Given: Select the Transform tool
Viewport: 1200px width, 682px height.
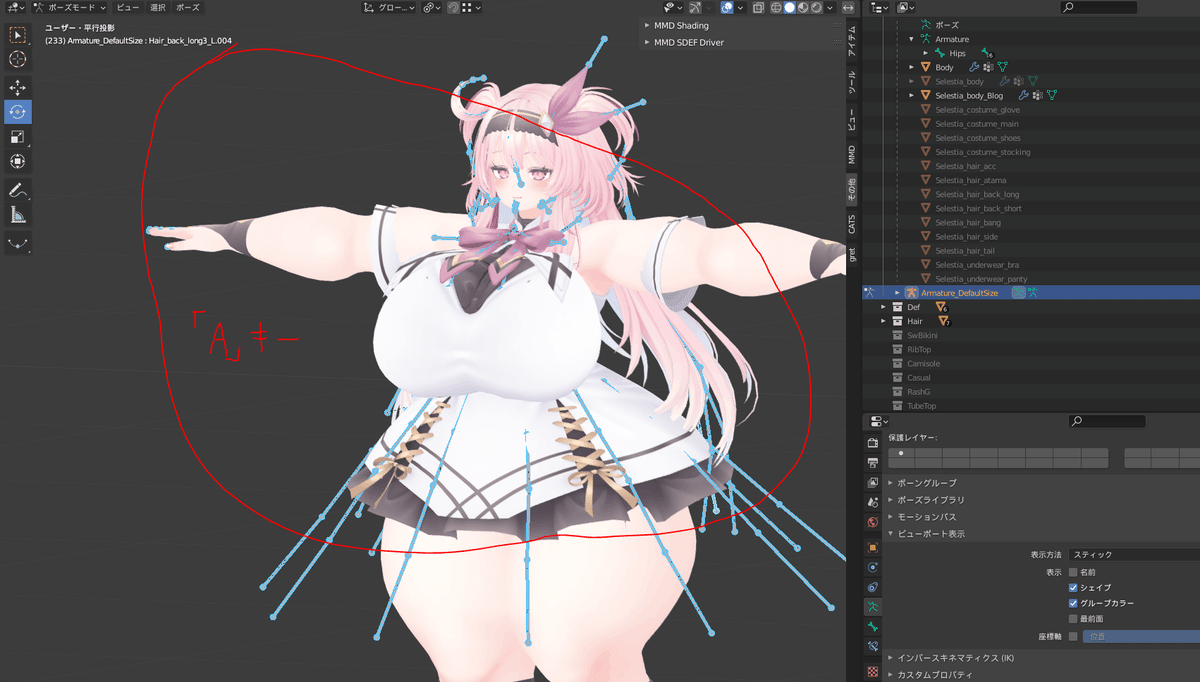Looking at the screenshot, I should 18,161.
